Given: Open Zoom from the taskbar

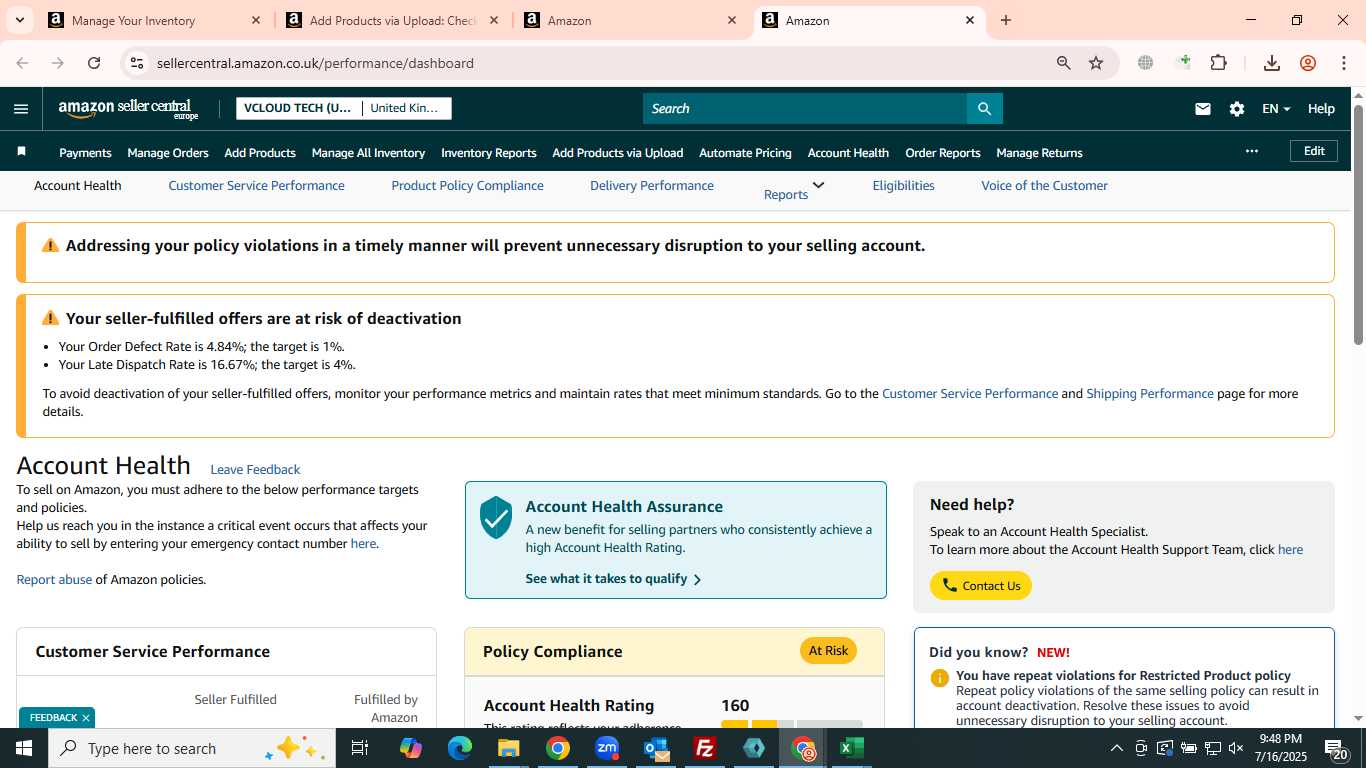Looking at the screenshot, I should coord(607,748).
